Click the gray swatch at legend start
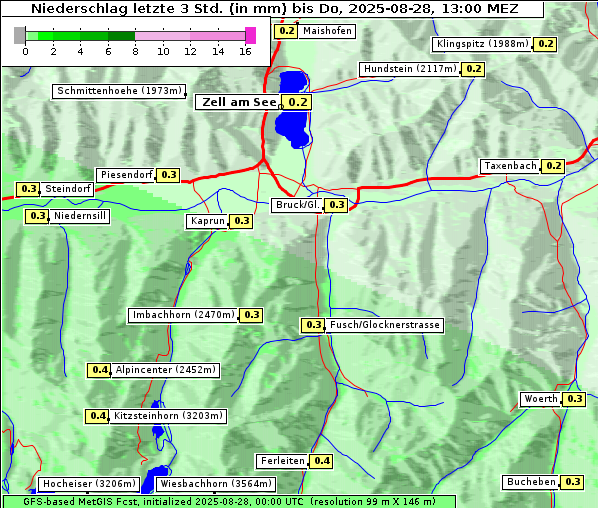This screenshot has width=598, height=508. (x=20, y=35)
